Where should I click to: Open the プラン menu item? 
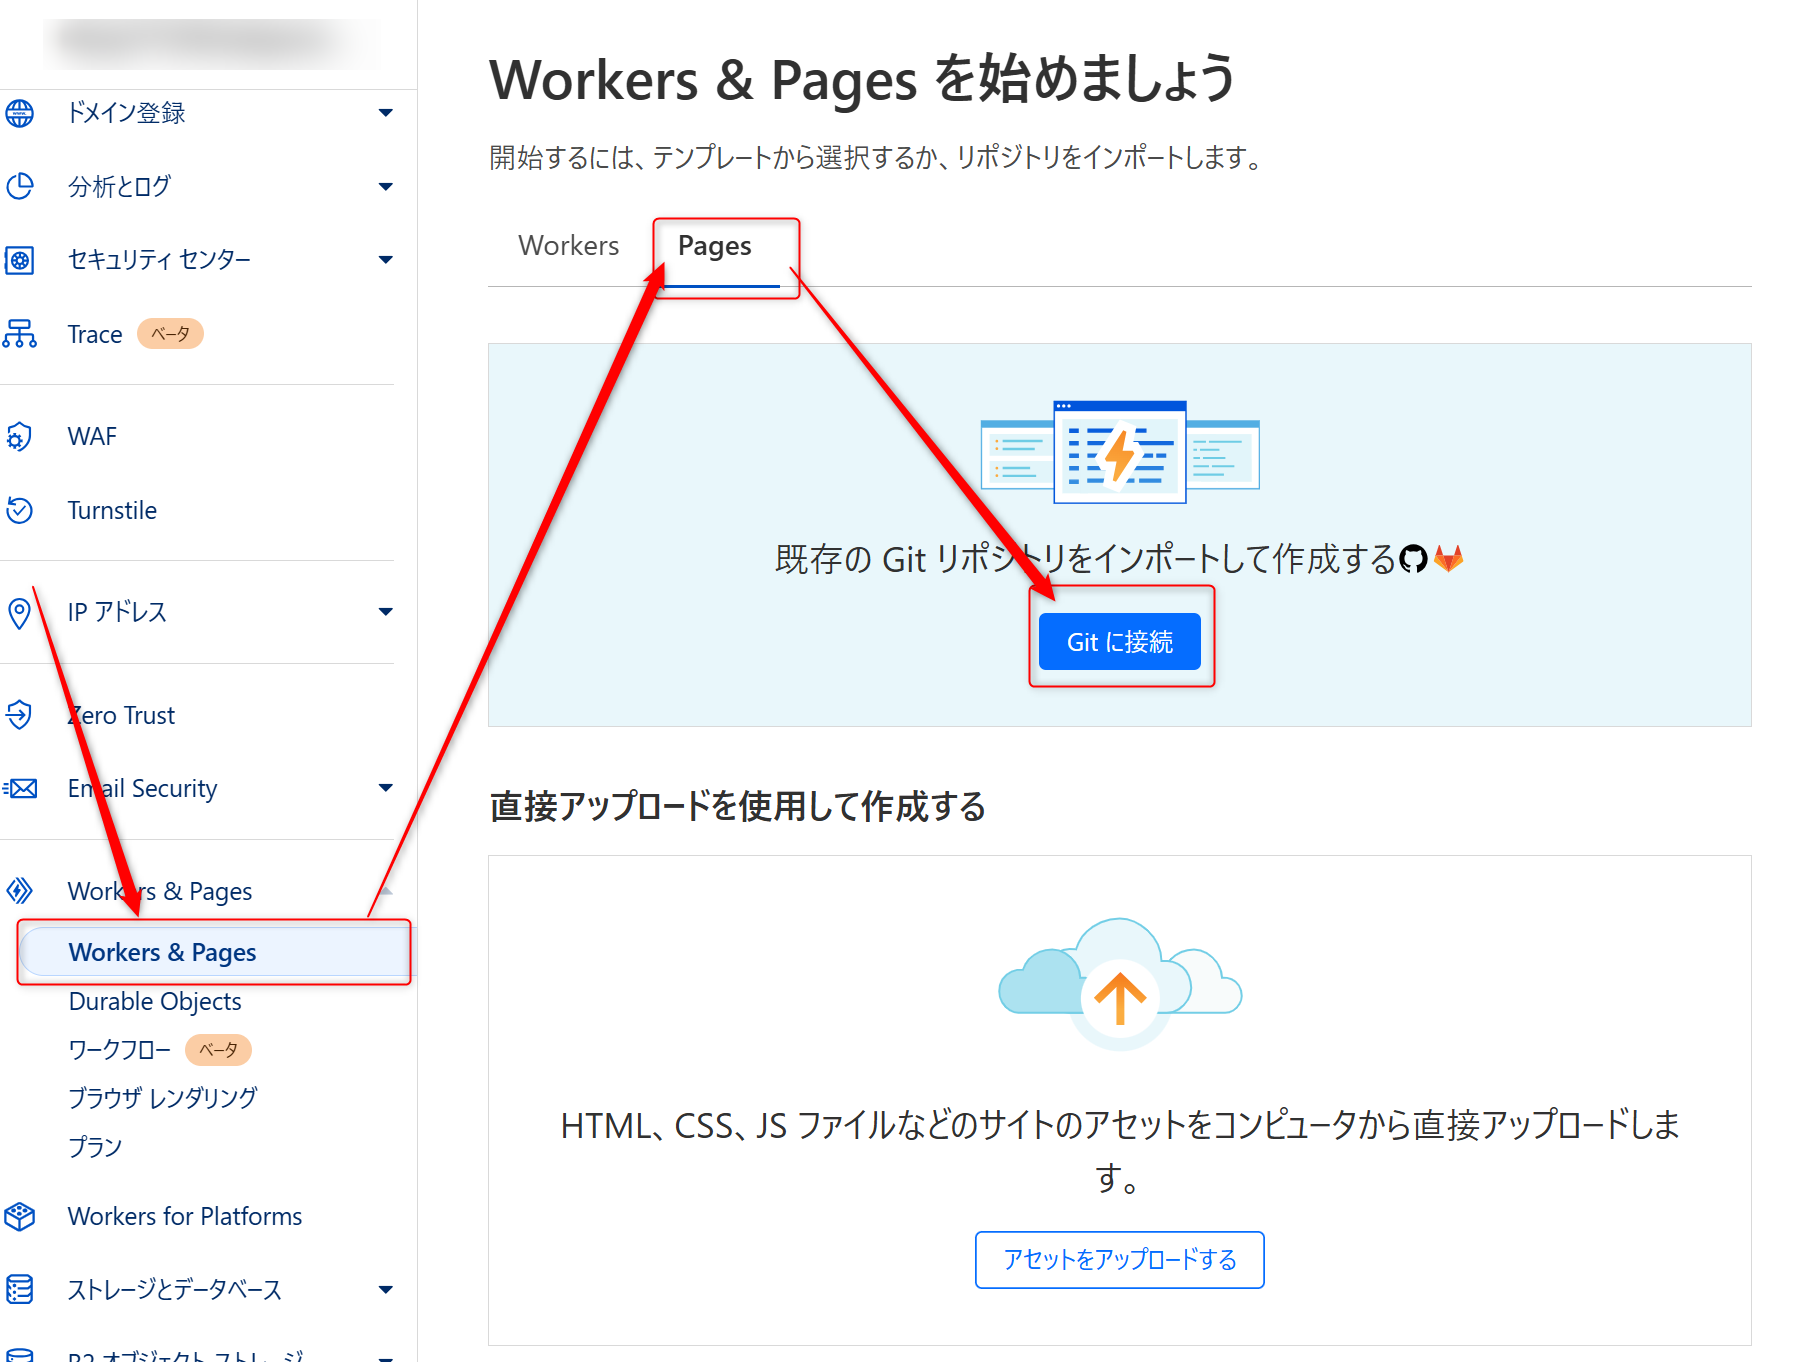point(95,1147)
